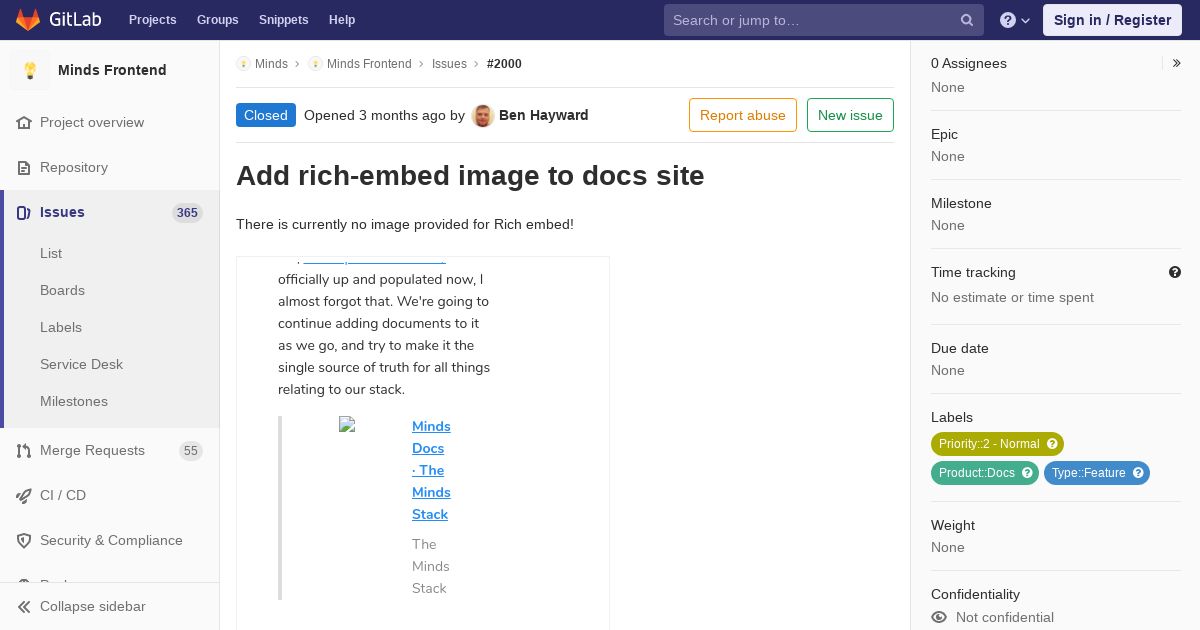The image size is (1200, 630).
Task: Click the Security & Compliance shield icon
Action: click(24, 540)
